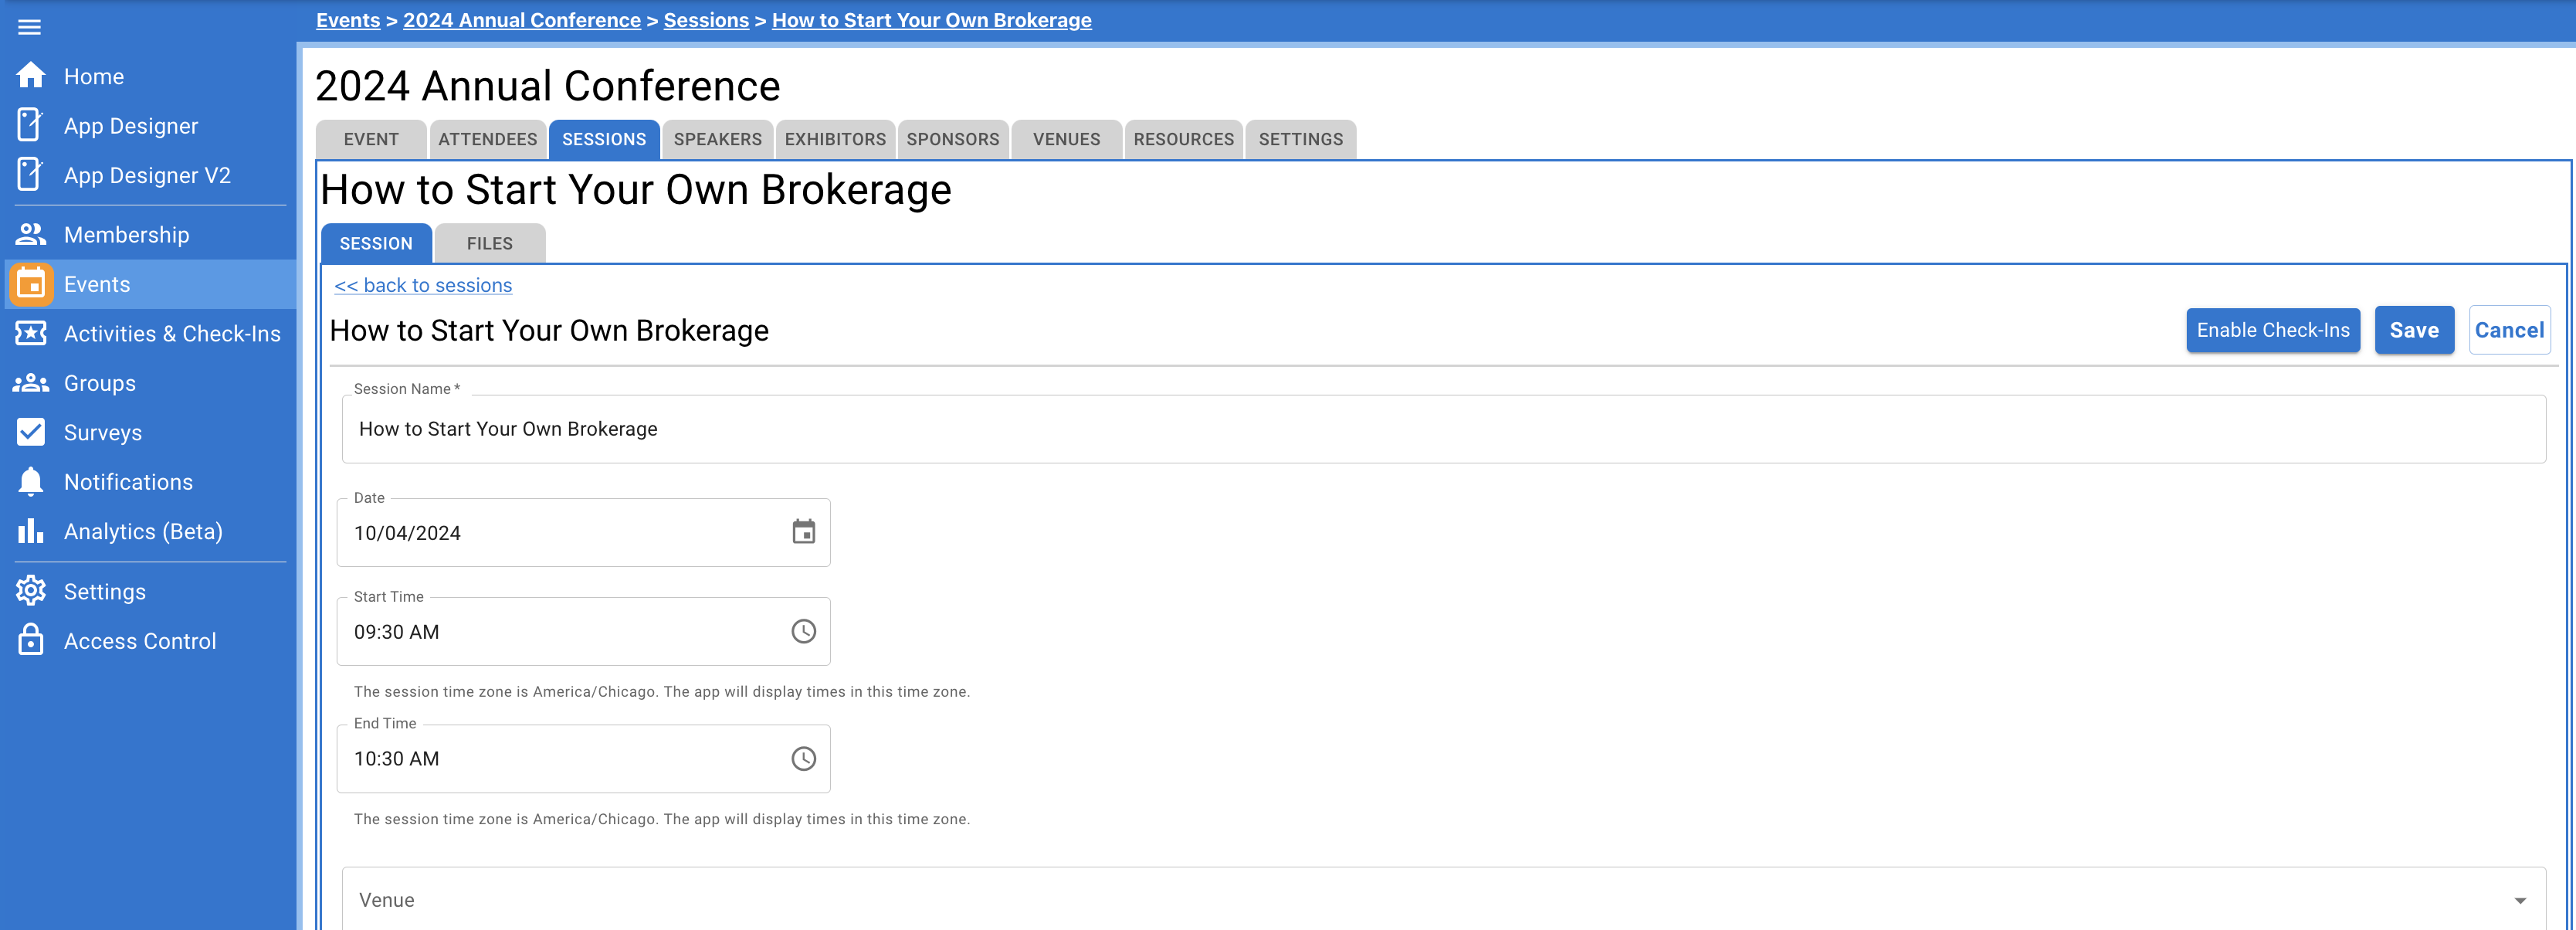This screenshot has height=930, width=2576.
Task: Select the Surveys checkmark icon
Action: coord(31,432)
